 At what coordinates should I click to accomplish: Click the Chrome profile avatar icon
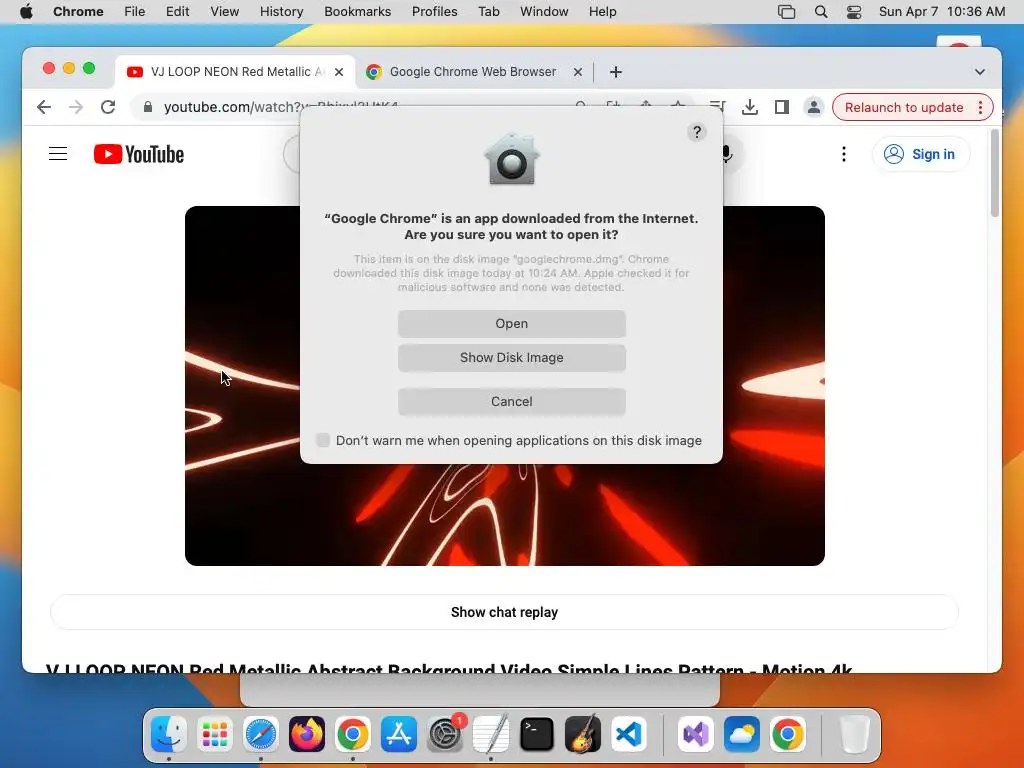814,107
